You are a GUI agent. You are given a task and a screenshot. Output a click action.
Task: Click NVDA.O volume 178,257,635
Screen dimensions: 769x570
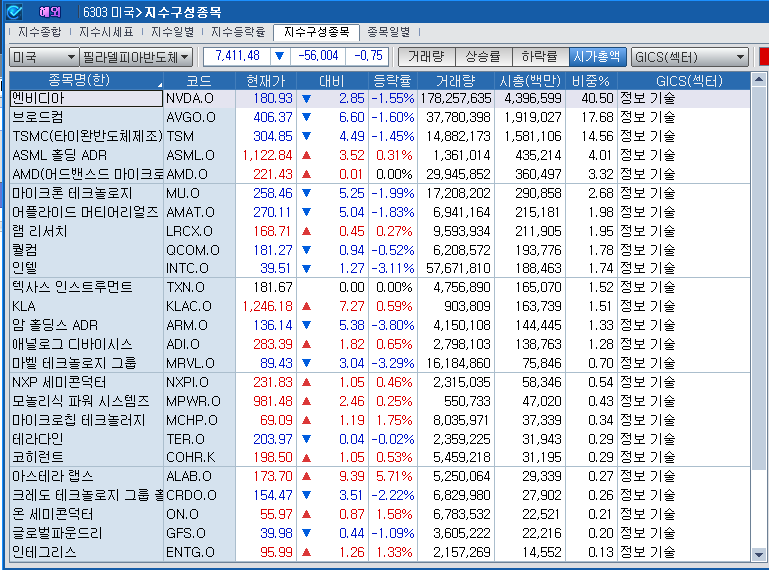point(456,98)
